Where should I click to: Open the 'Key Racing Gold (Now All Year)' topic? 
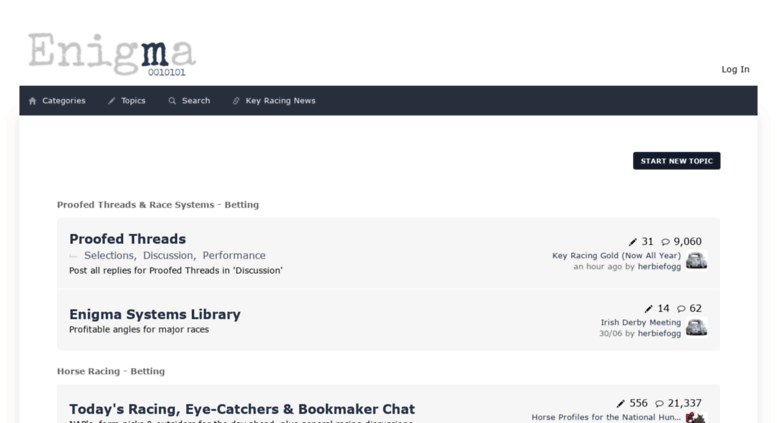[x=616, y=256]
